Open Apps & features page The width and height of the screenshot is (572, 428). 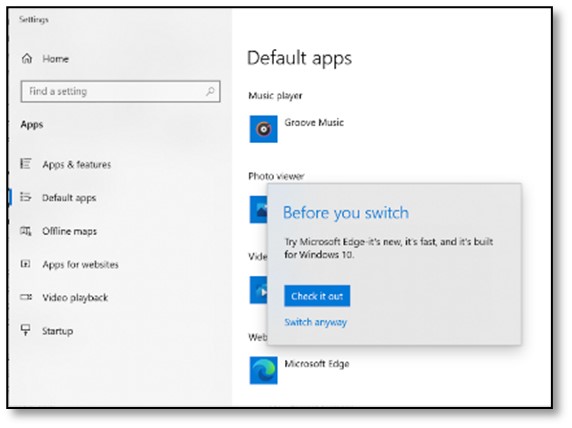77,165
